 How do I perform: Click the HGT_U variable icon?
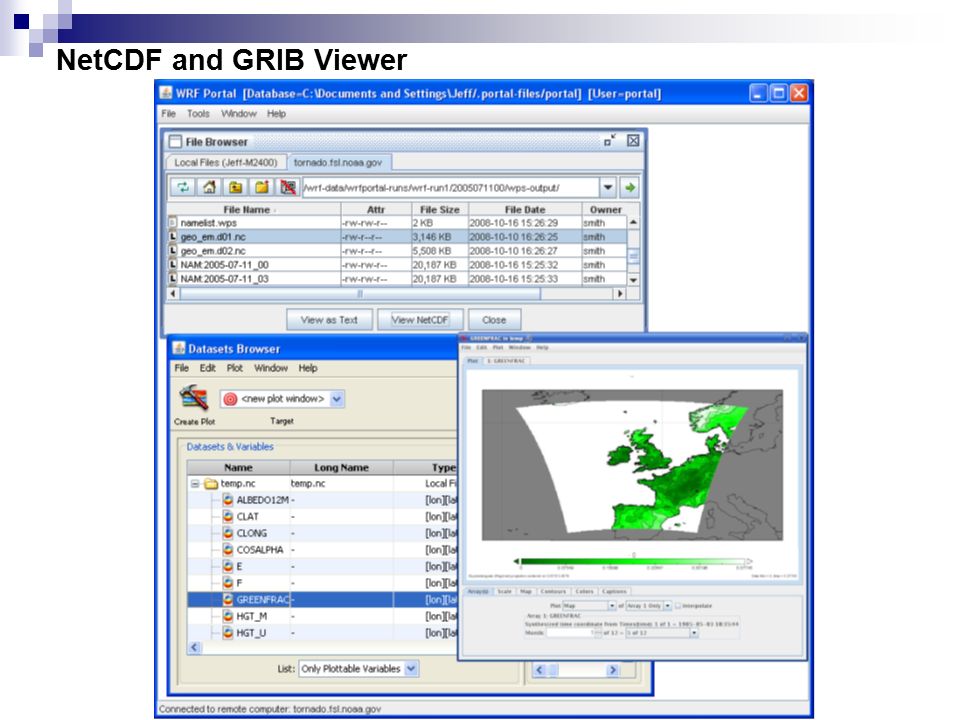(228, 632)
